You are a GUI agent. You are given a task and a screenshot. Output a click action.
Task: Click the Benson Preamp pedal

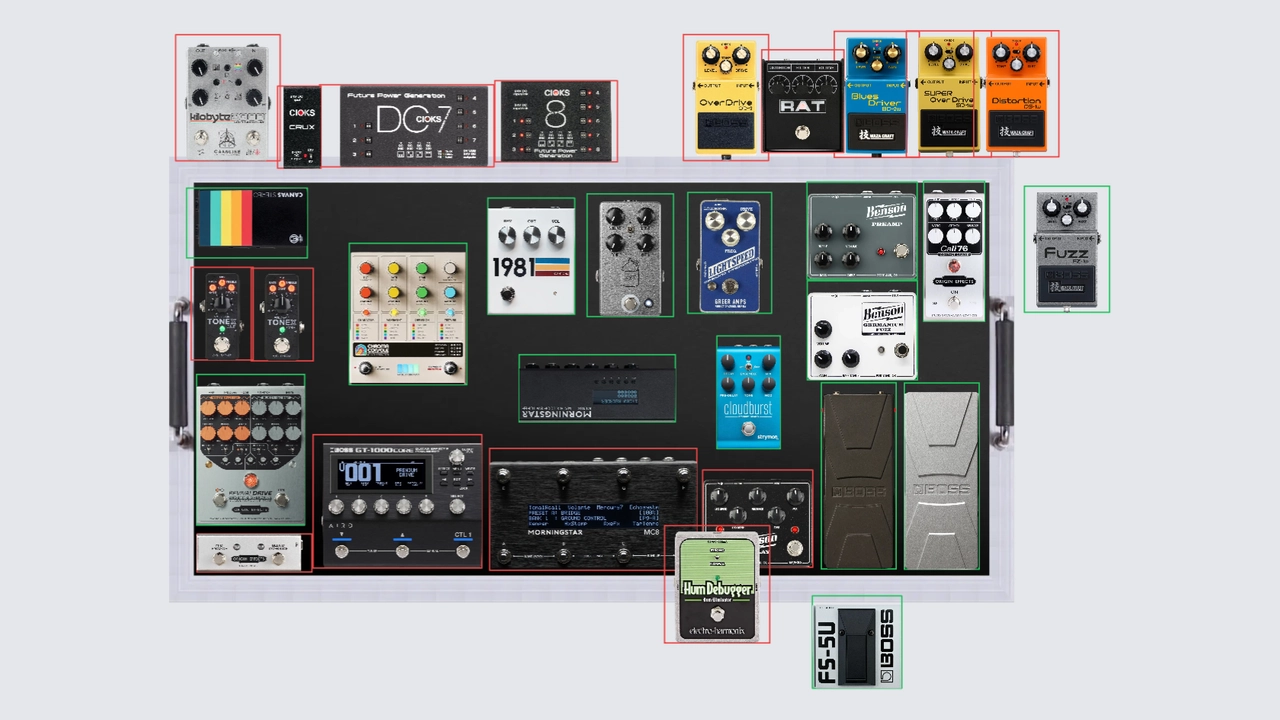click(861, 237)
